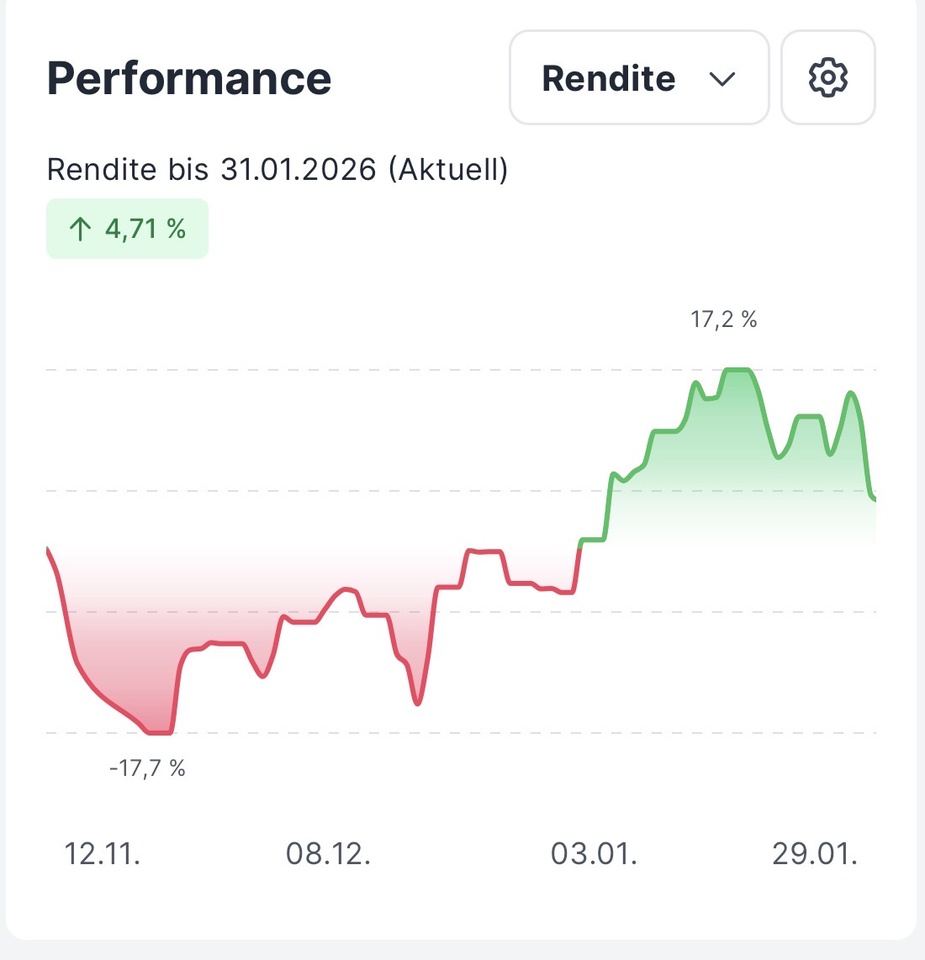The height and width of the screenshot is (960, 925).
Task: Click the left start of the red chart line
Action: coord(49,550)
